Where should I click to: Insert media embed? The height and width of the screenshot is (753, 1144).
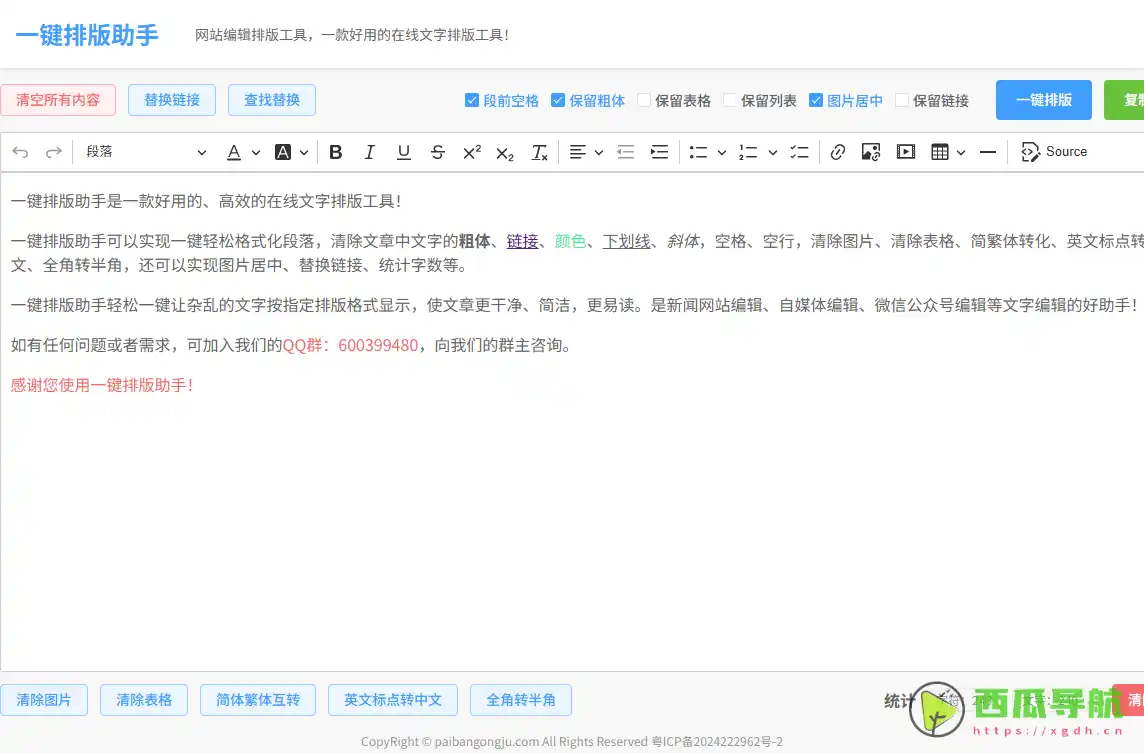coord(905,152)
